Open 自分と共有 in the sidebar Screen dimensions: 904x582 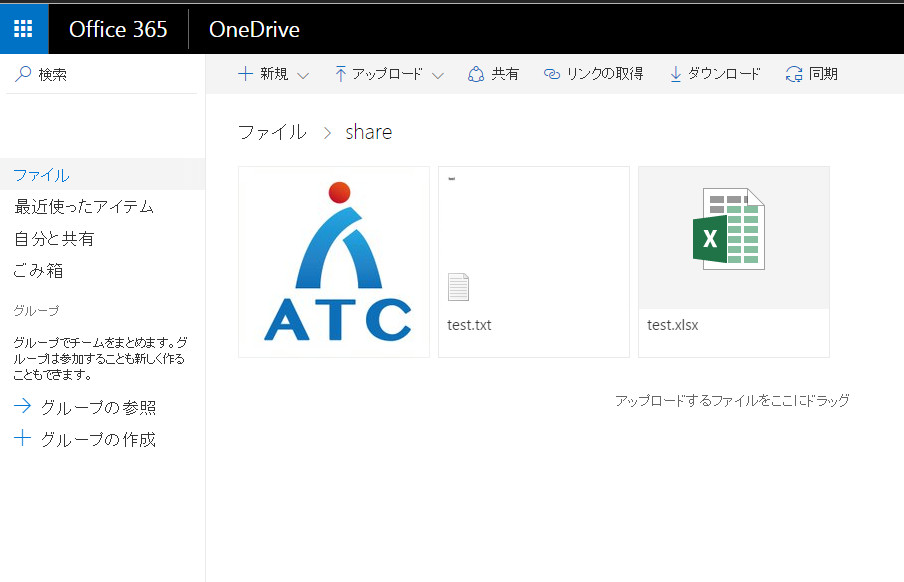[x=54, y=238]
